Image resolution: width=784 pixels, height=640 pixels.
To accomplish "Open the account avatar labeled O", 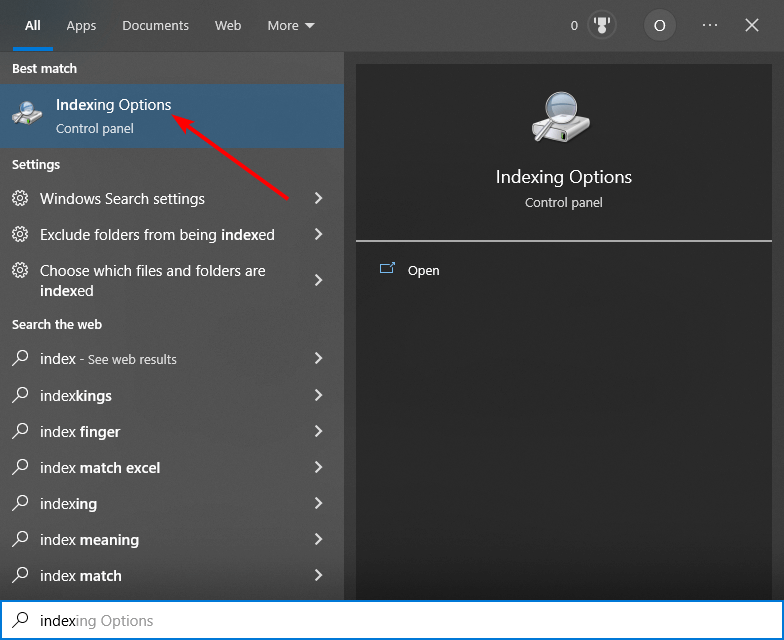I will pos(660,25).
